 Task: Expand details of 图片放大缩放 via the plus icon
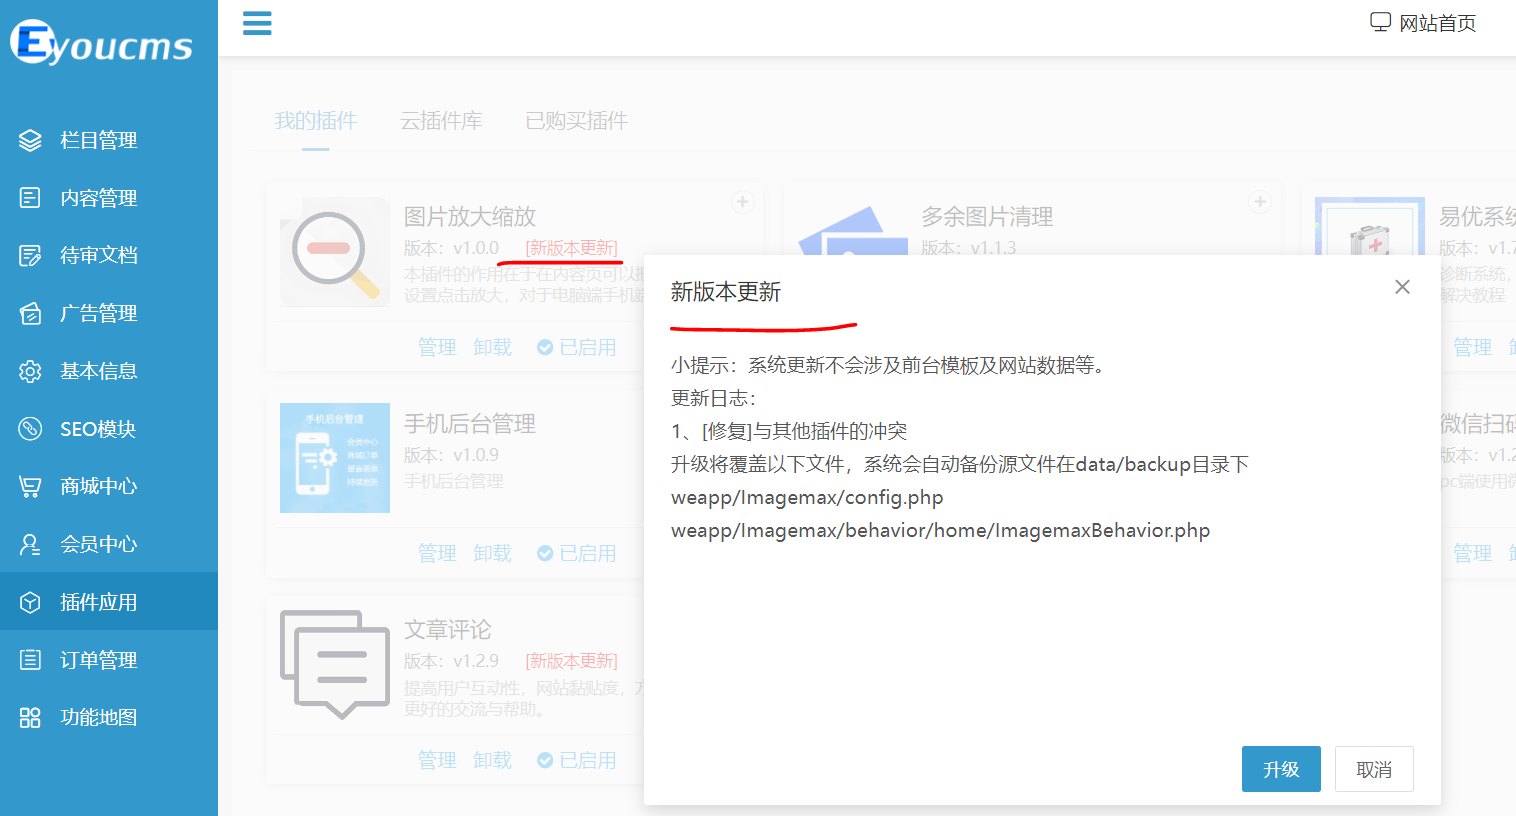742,201
